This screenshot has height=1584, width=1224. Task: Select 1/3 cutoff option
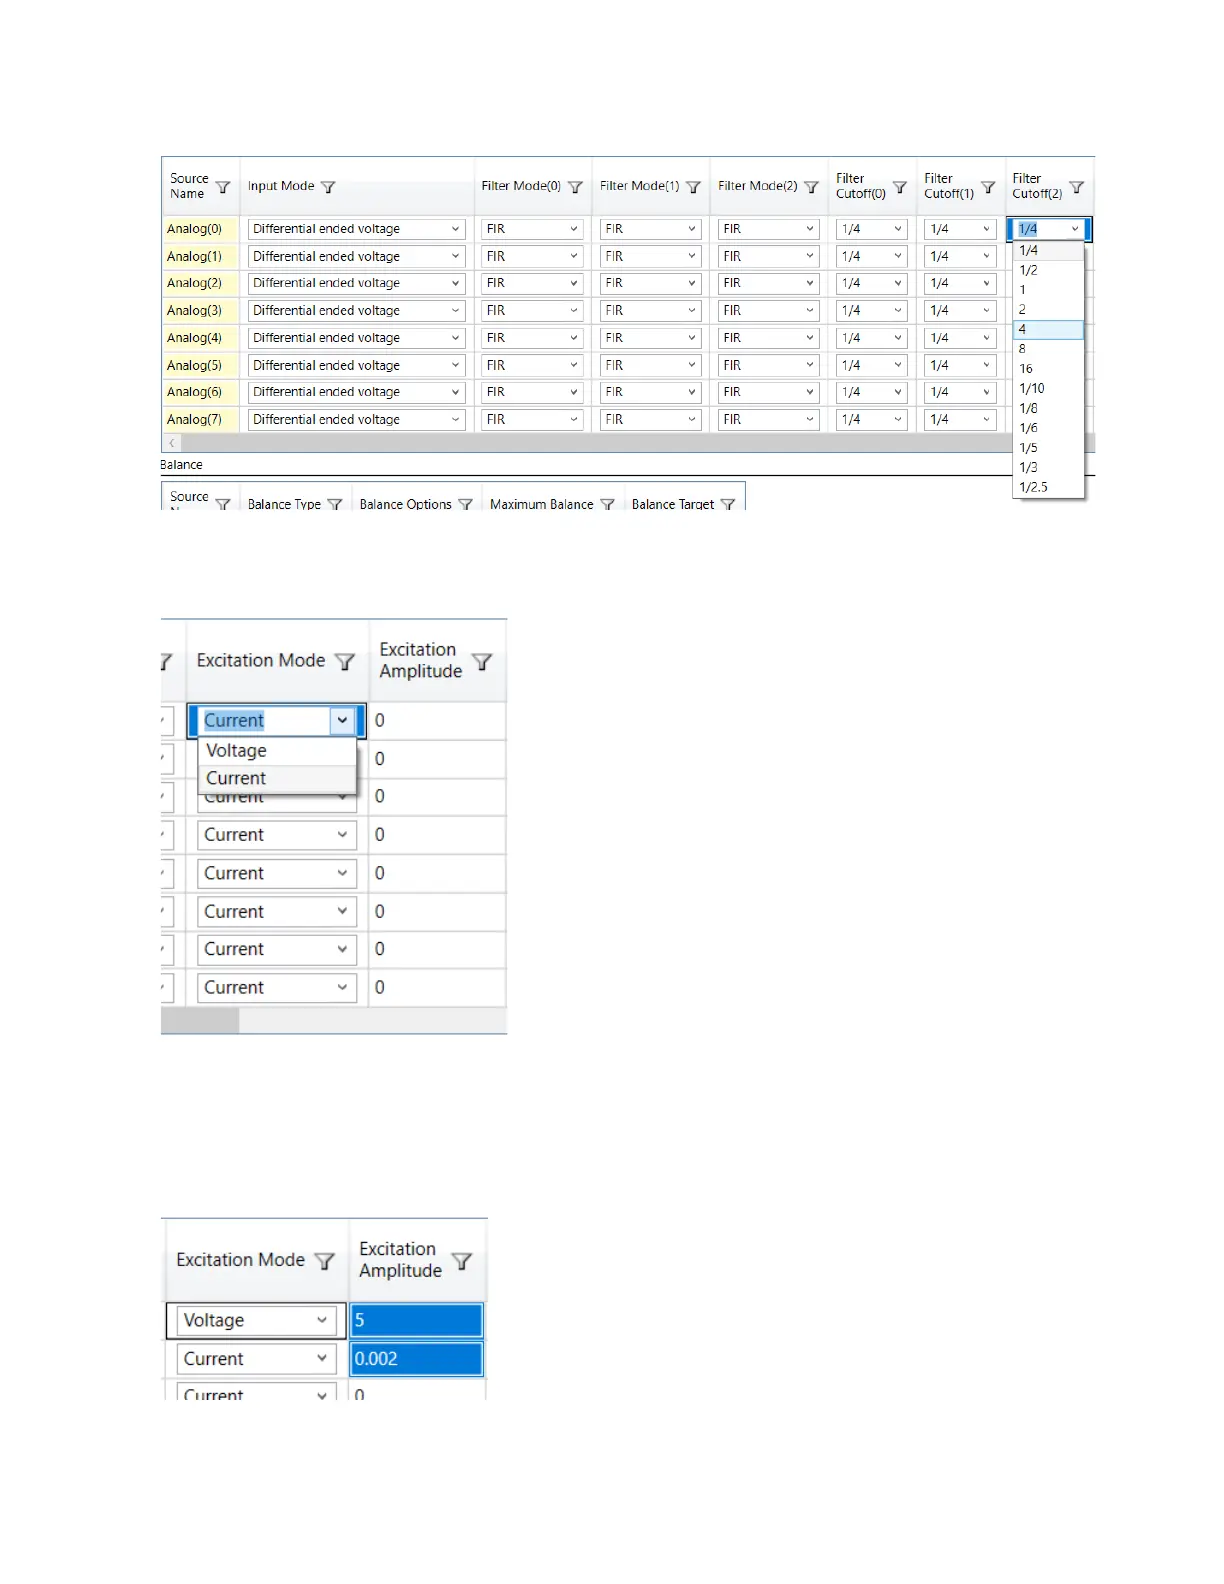point(1048,467)
